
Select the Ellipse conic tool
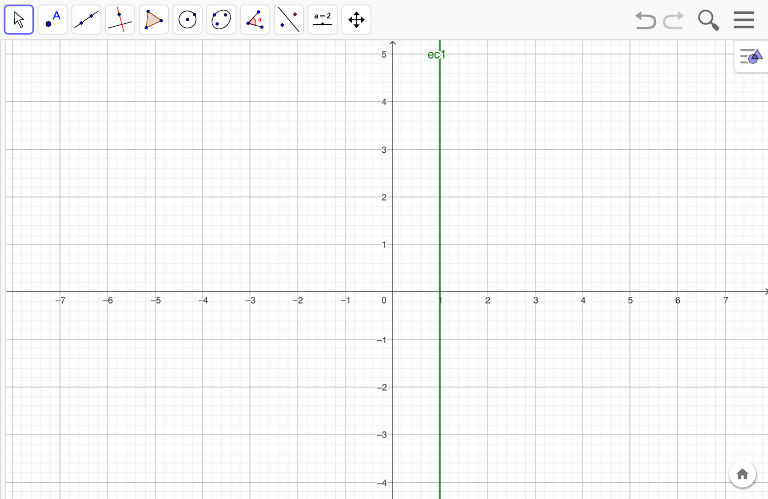[x=221, y=20]
